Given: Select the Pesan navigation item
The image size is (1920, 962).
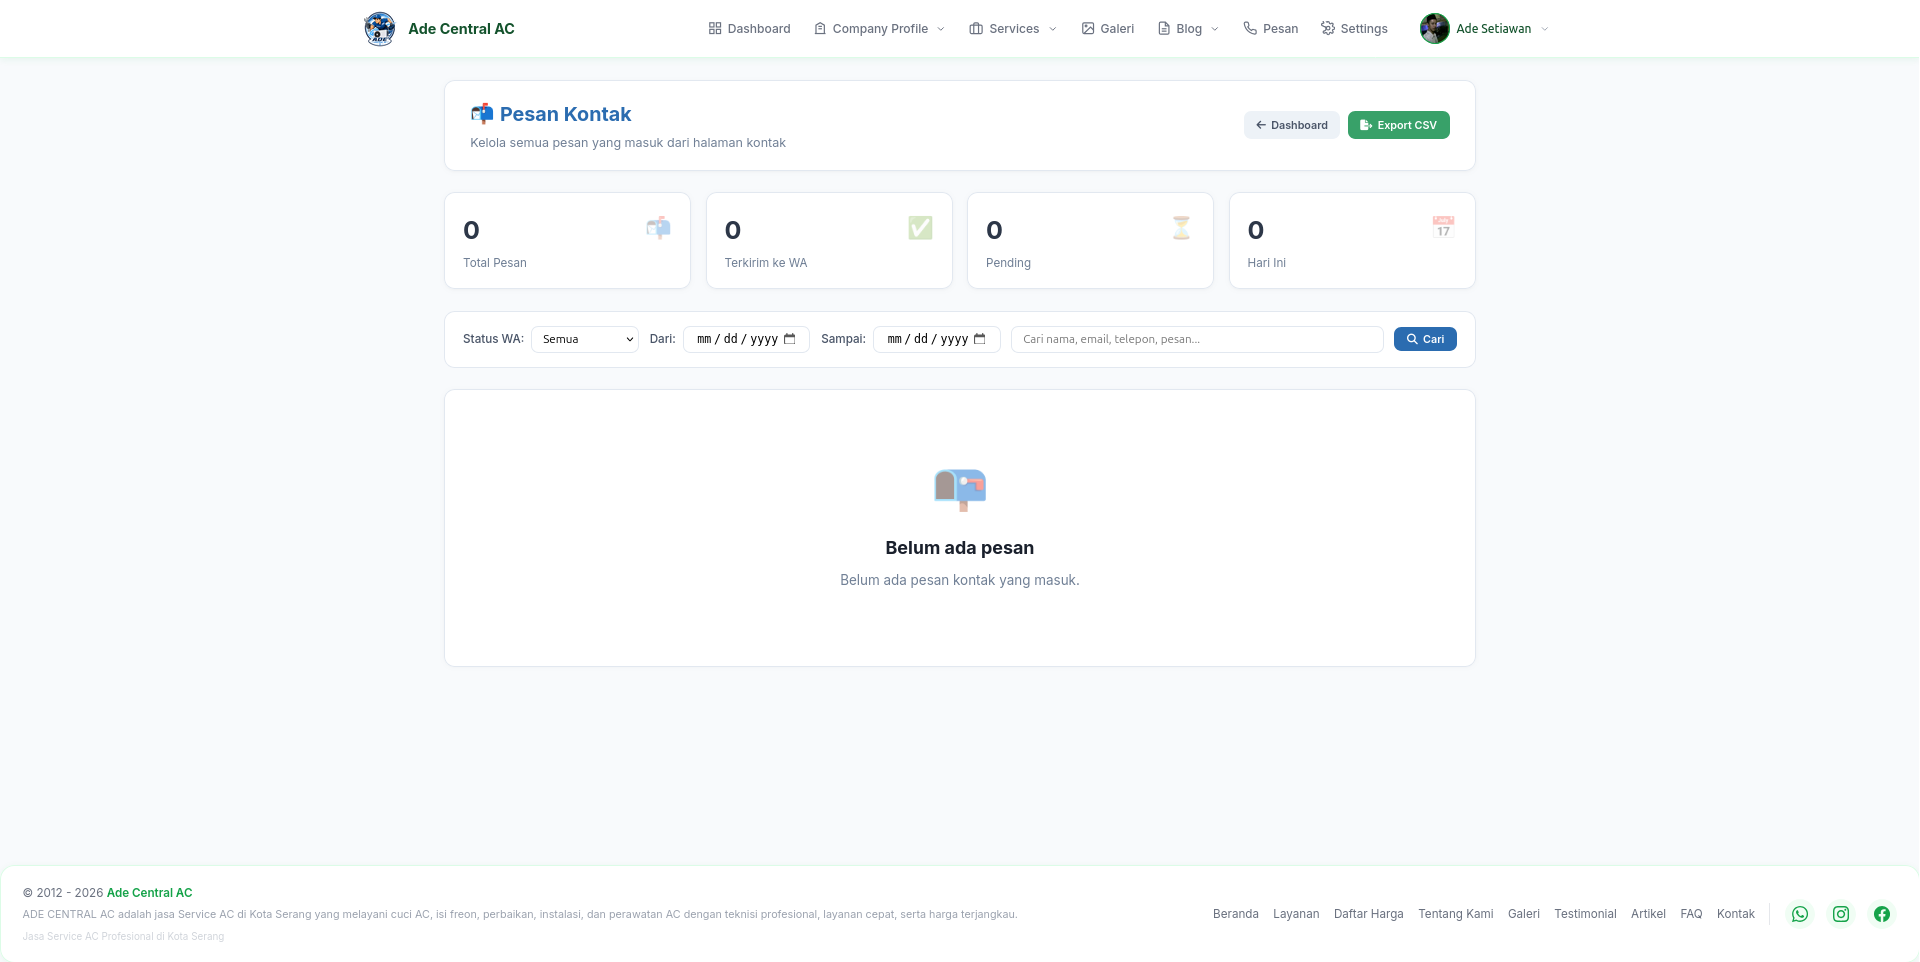Looking at the screenshot, I should (1271, 29).
